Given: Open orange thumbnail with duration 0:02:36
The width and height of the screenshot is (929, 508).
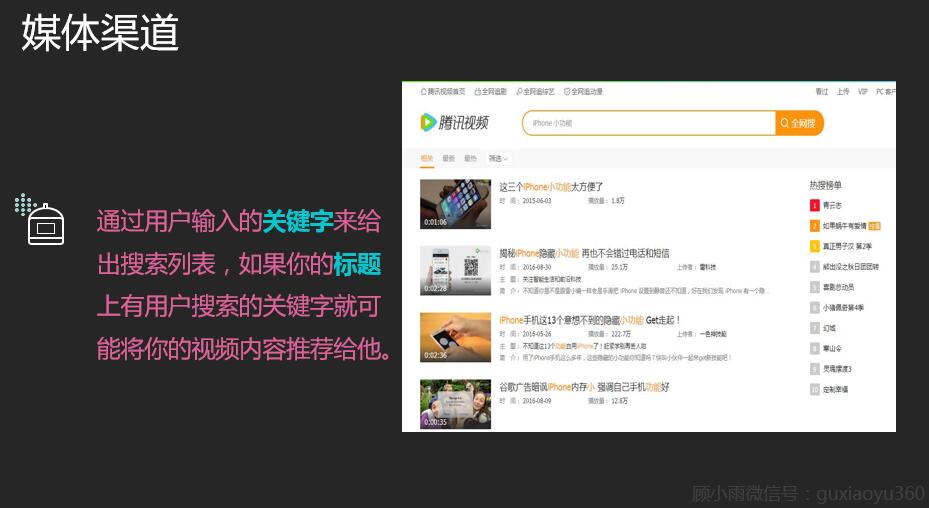Looking at the screenshot, I should (x=456, y=337).
